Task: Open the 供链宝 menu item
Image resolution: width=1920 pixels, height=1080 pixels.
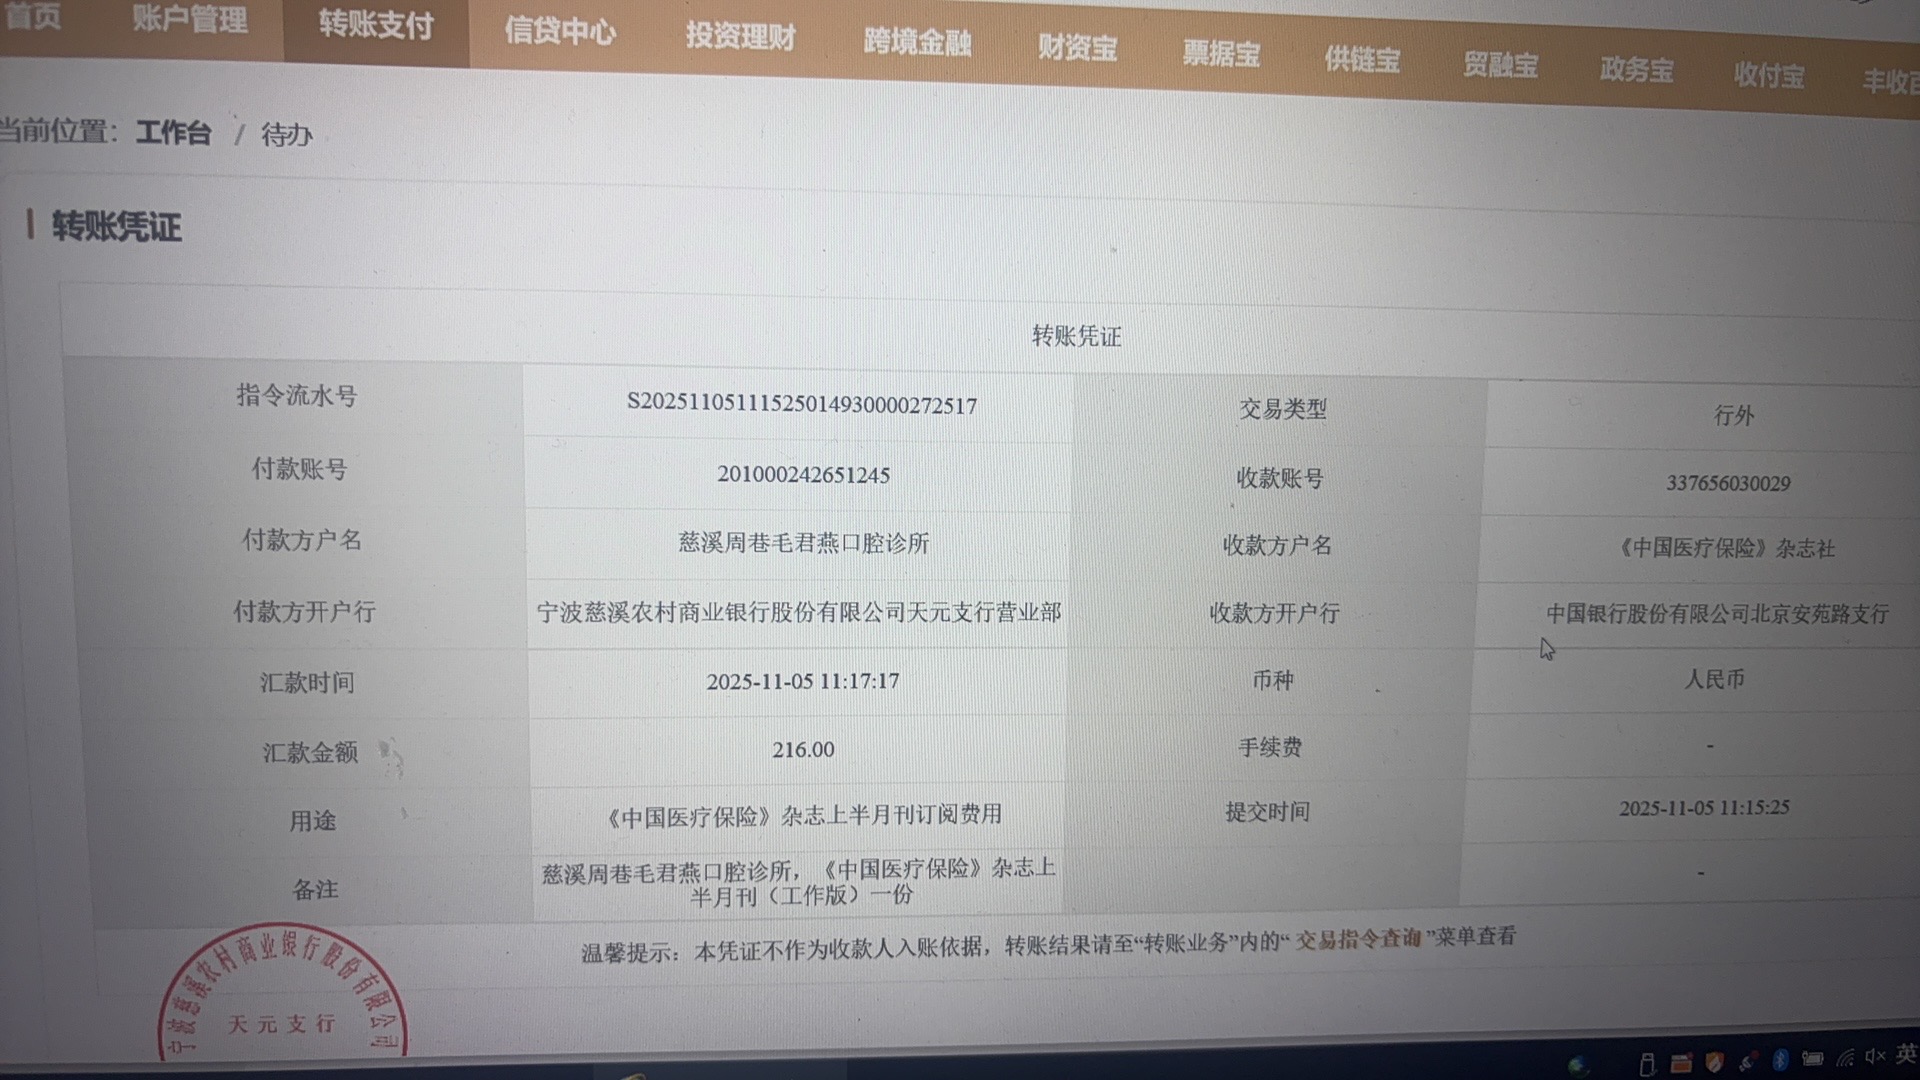Action: [x=1361, y=59]
